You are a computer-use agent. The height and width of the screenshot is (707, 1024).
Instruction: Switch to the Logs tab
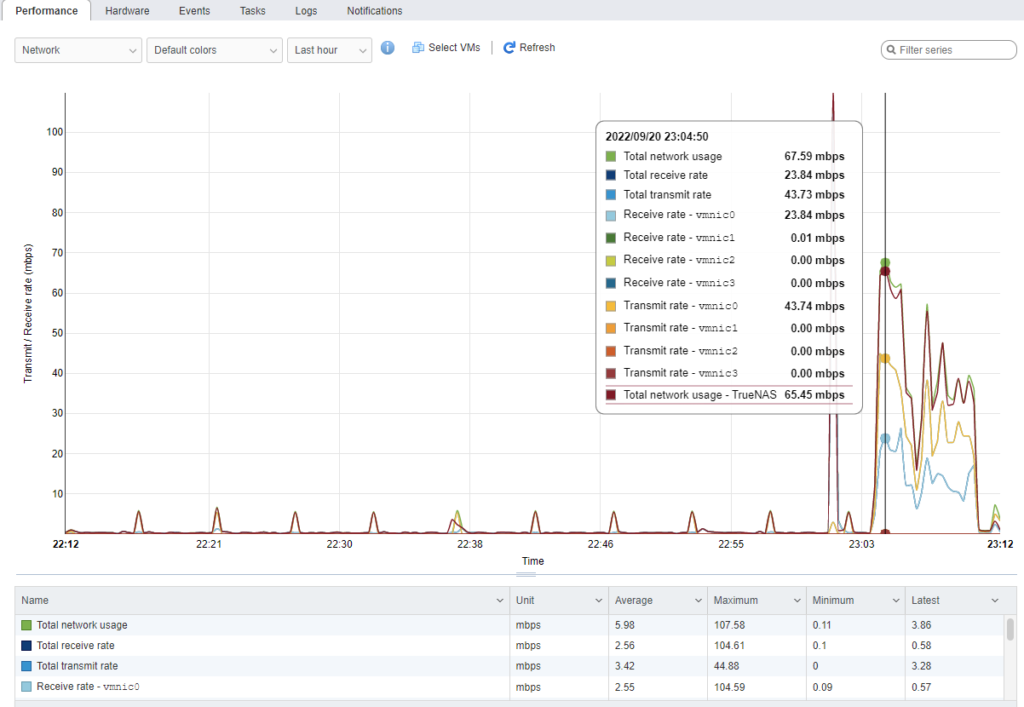[306, 10]
